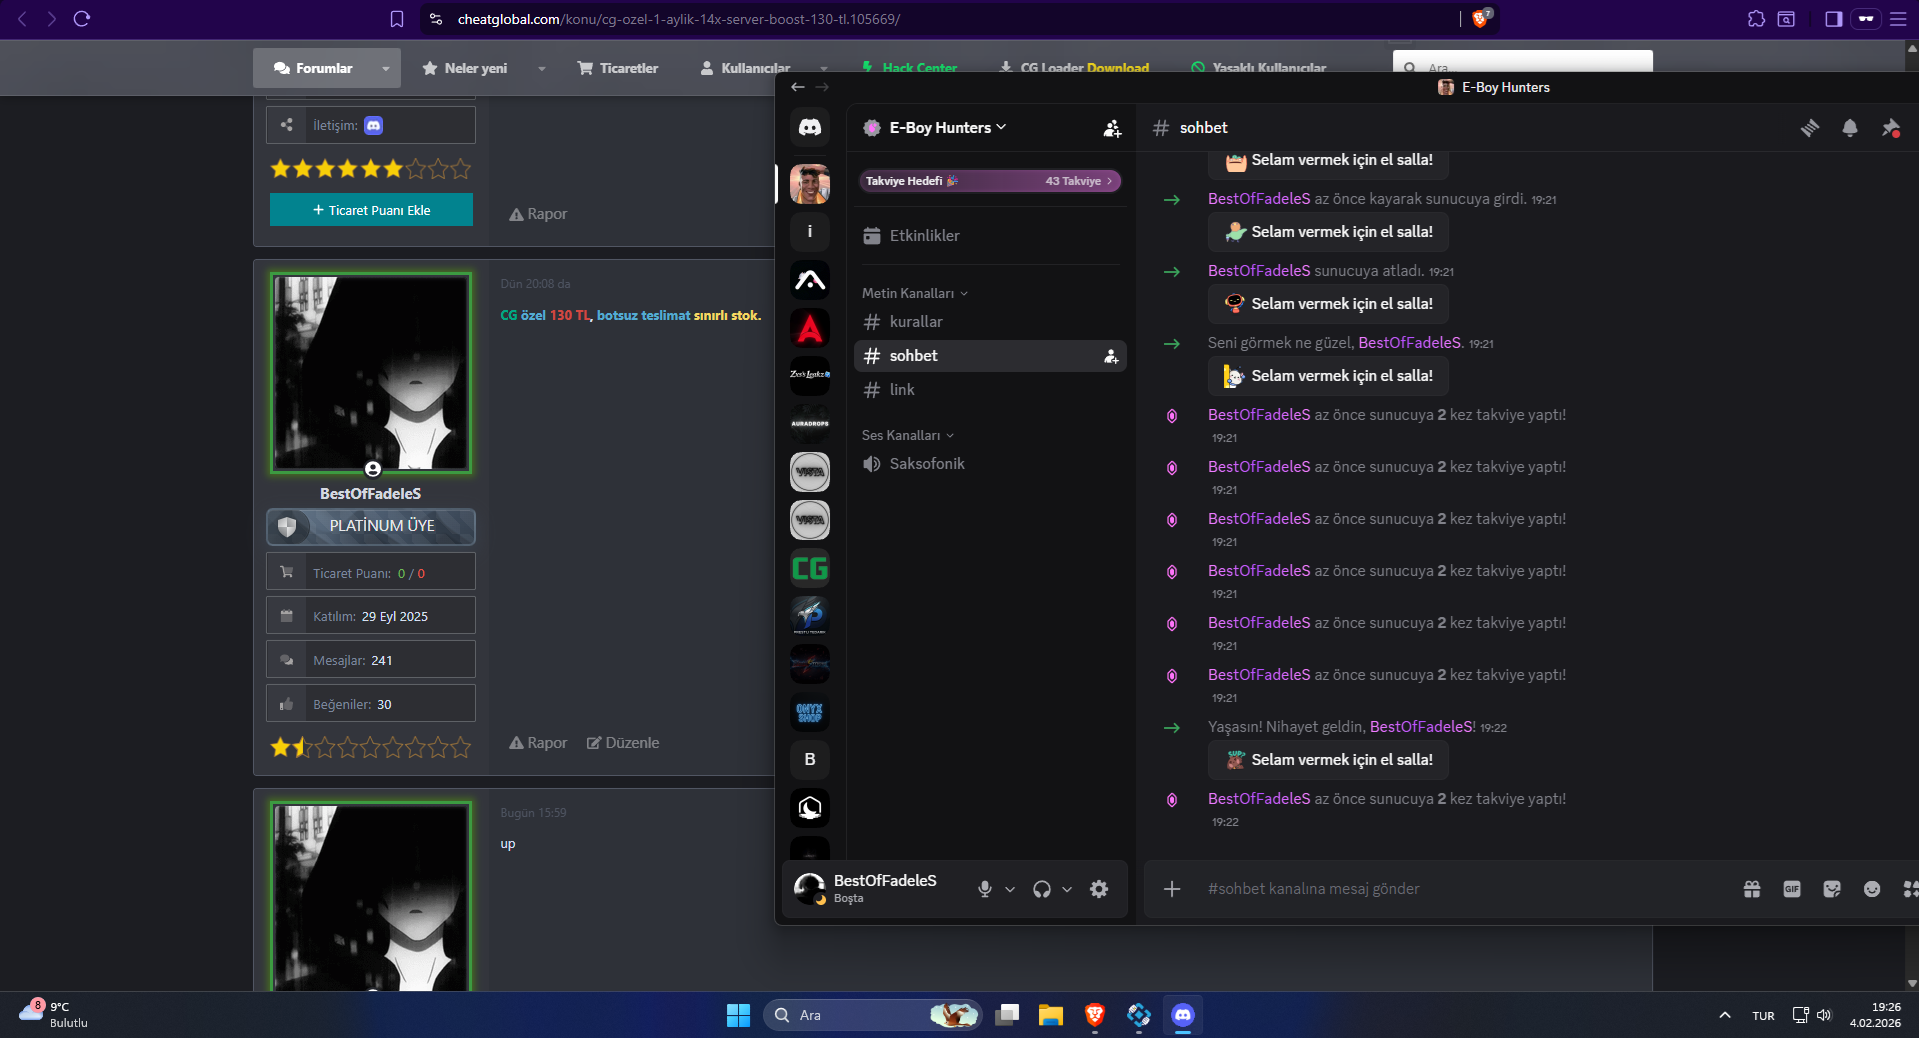
Task: Toggle channel notification bell in sohbet header
Action: pyautogui.click(x=1850, y=128)
